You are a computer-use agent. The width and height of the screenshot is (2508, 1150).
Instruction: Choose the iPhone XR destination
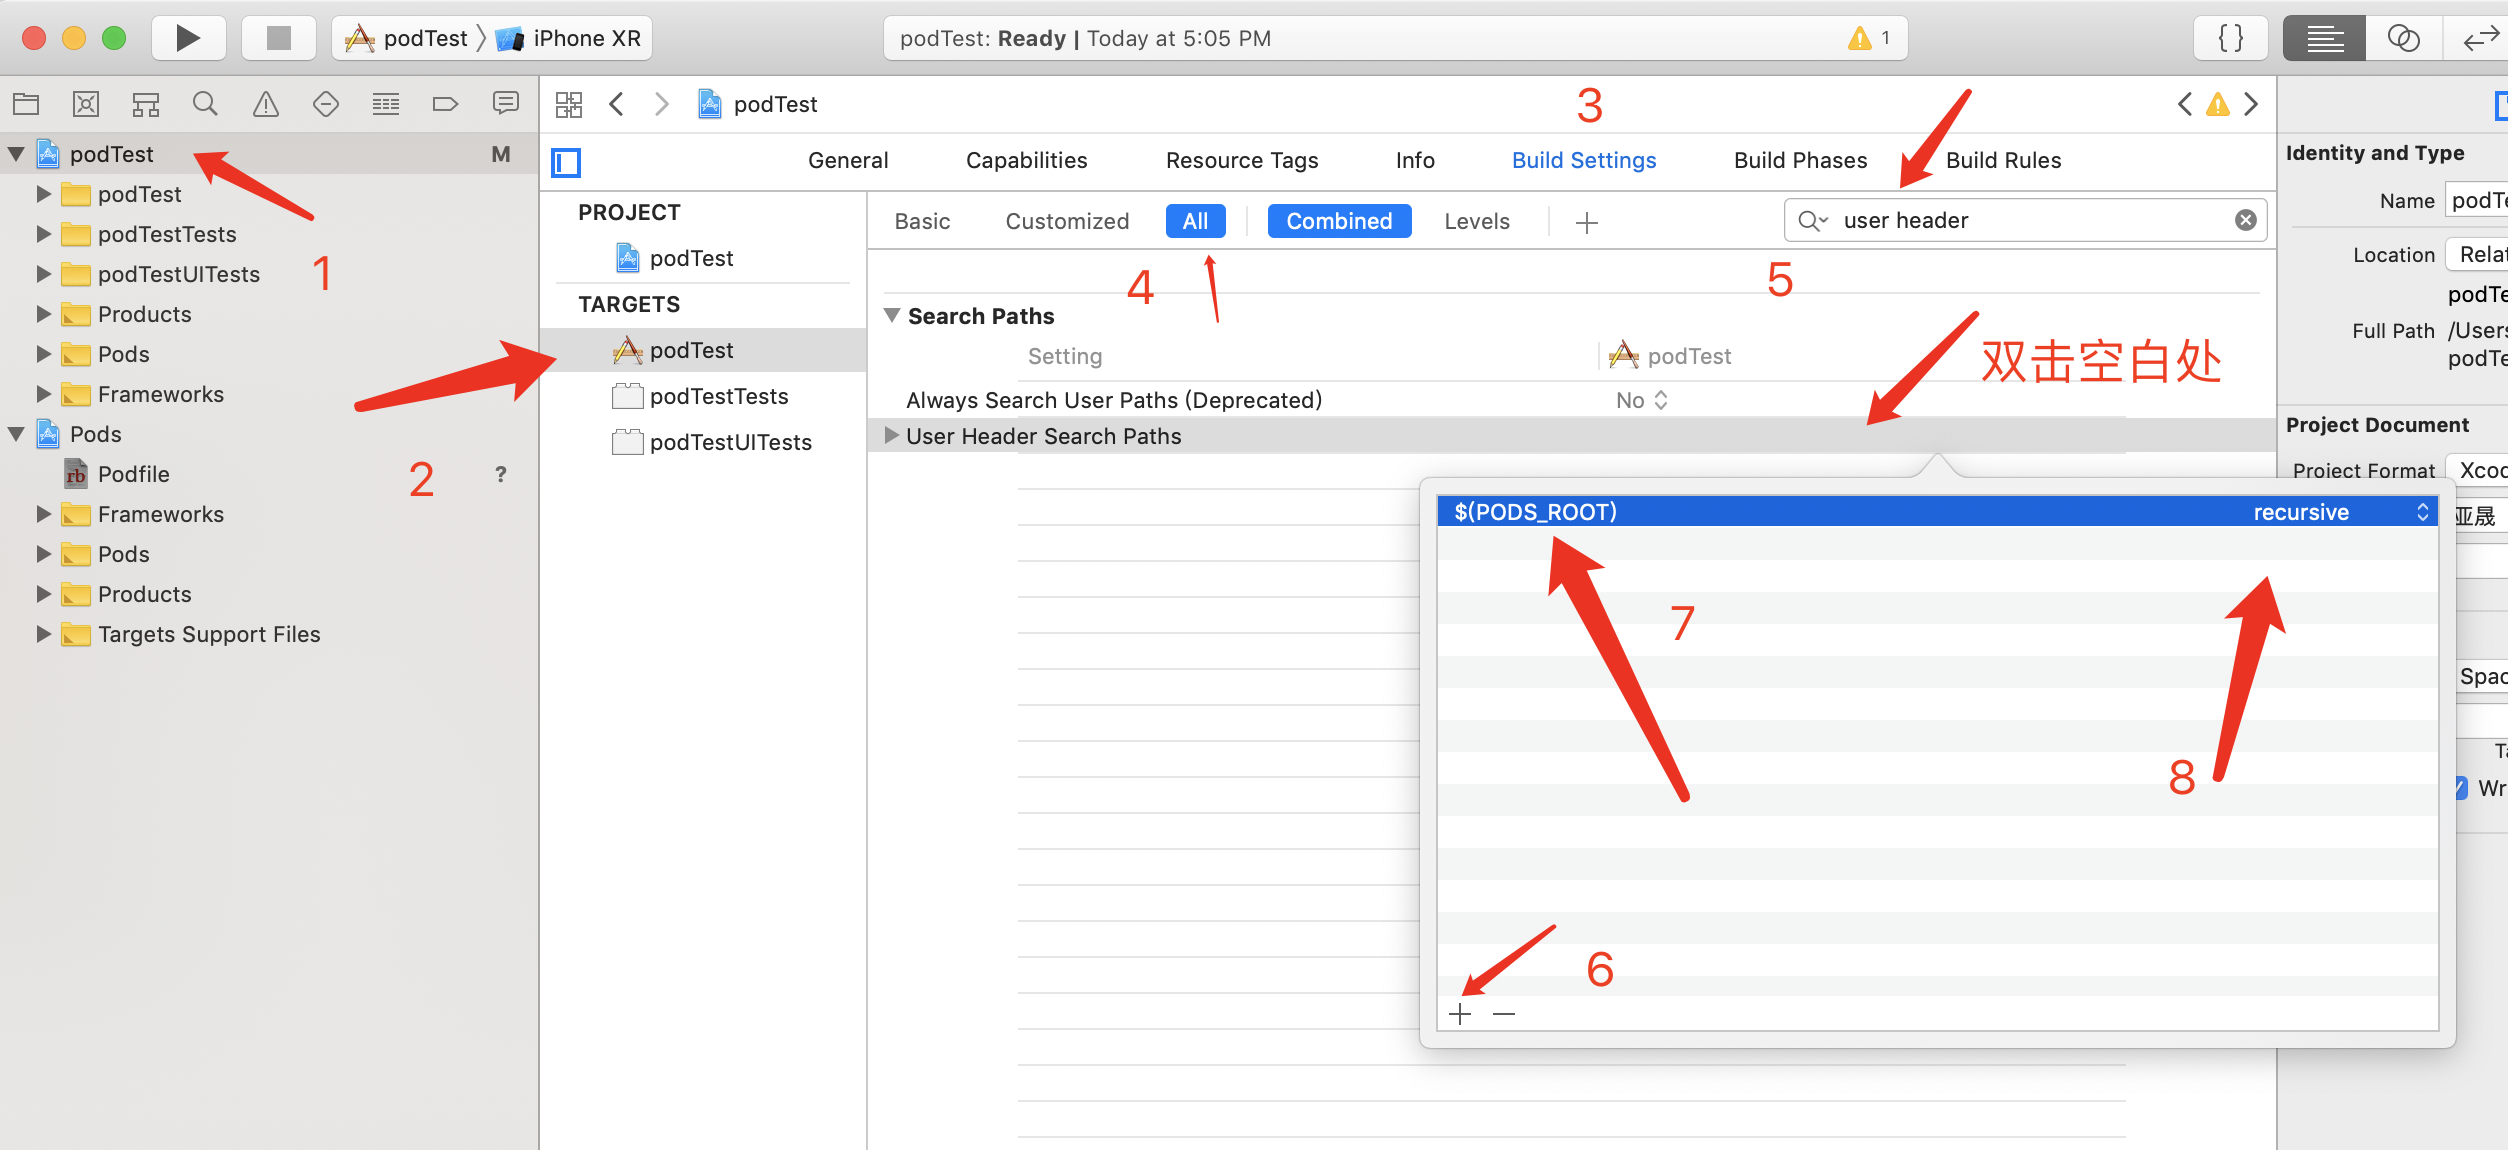[x=570, y=38]
